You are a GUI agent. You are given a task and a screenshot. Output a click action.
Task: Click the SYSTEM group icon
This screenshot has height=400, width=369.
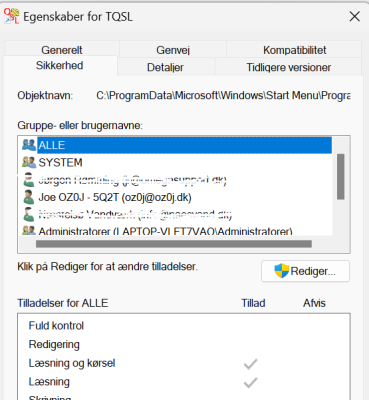pyautogui.click(x=29, y=162)
